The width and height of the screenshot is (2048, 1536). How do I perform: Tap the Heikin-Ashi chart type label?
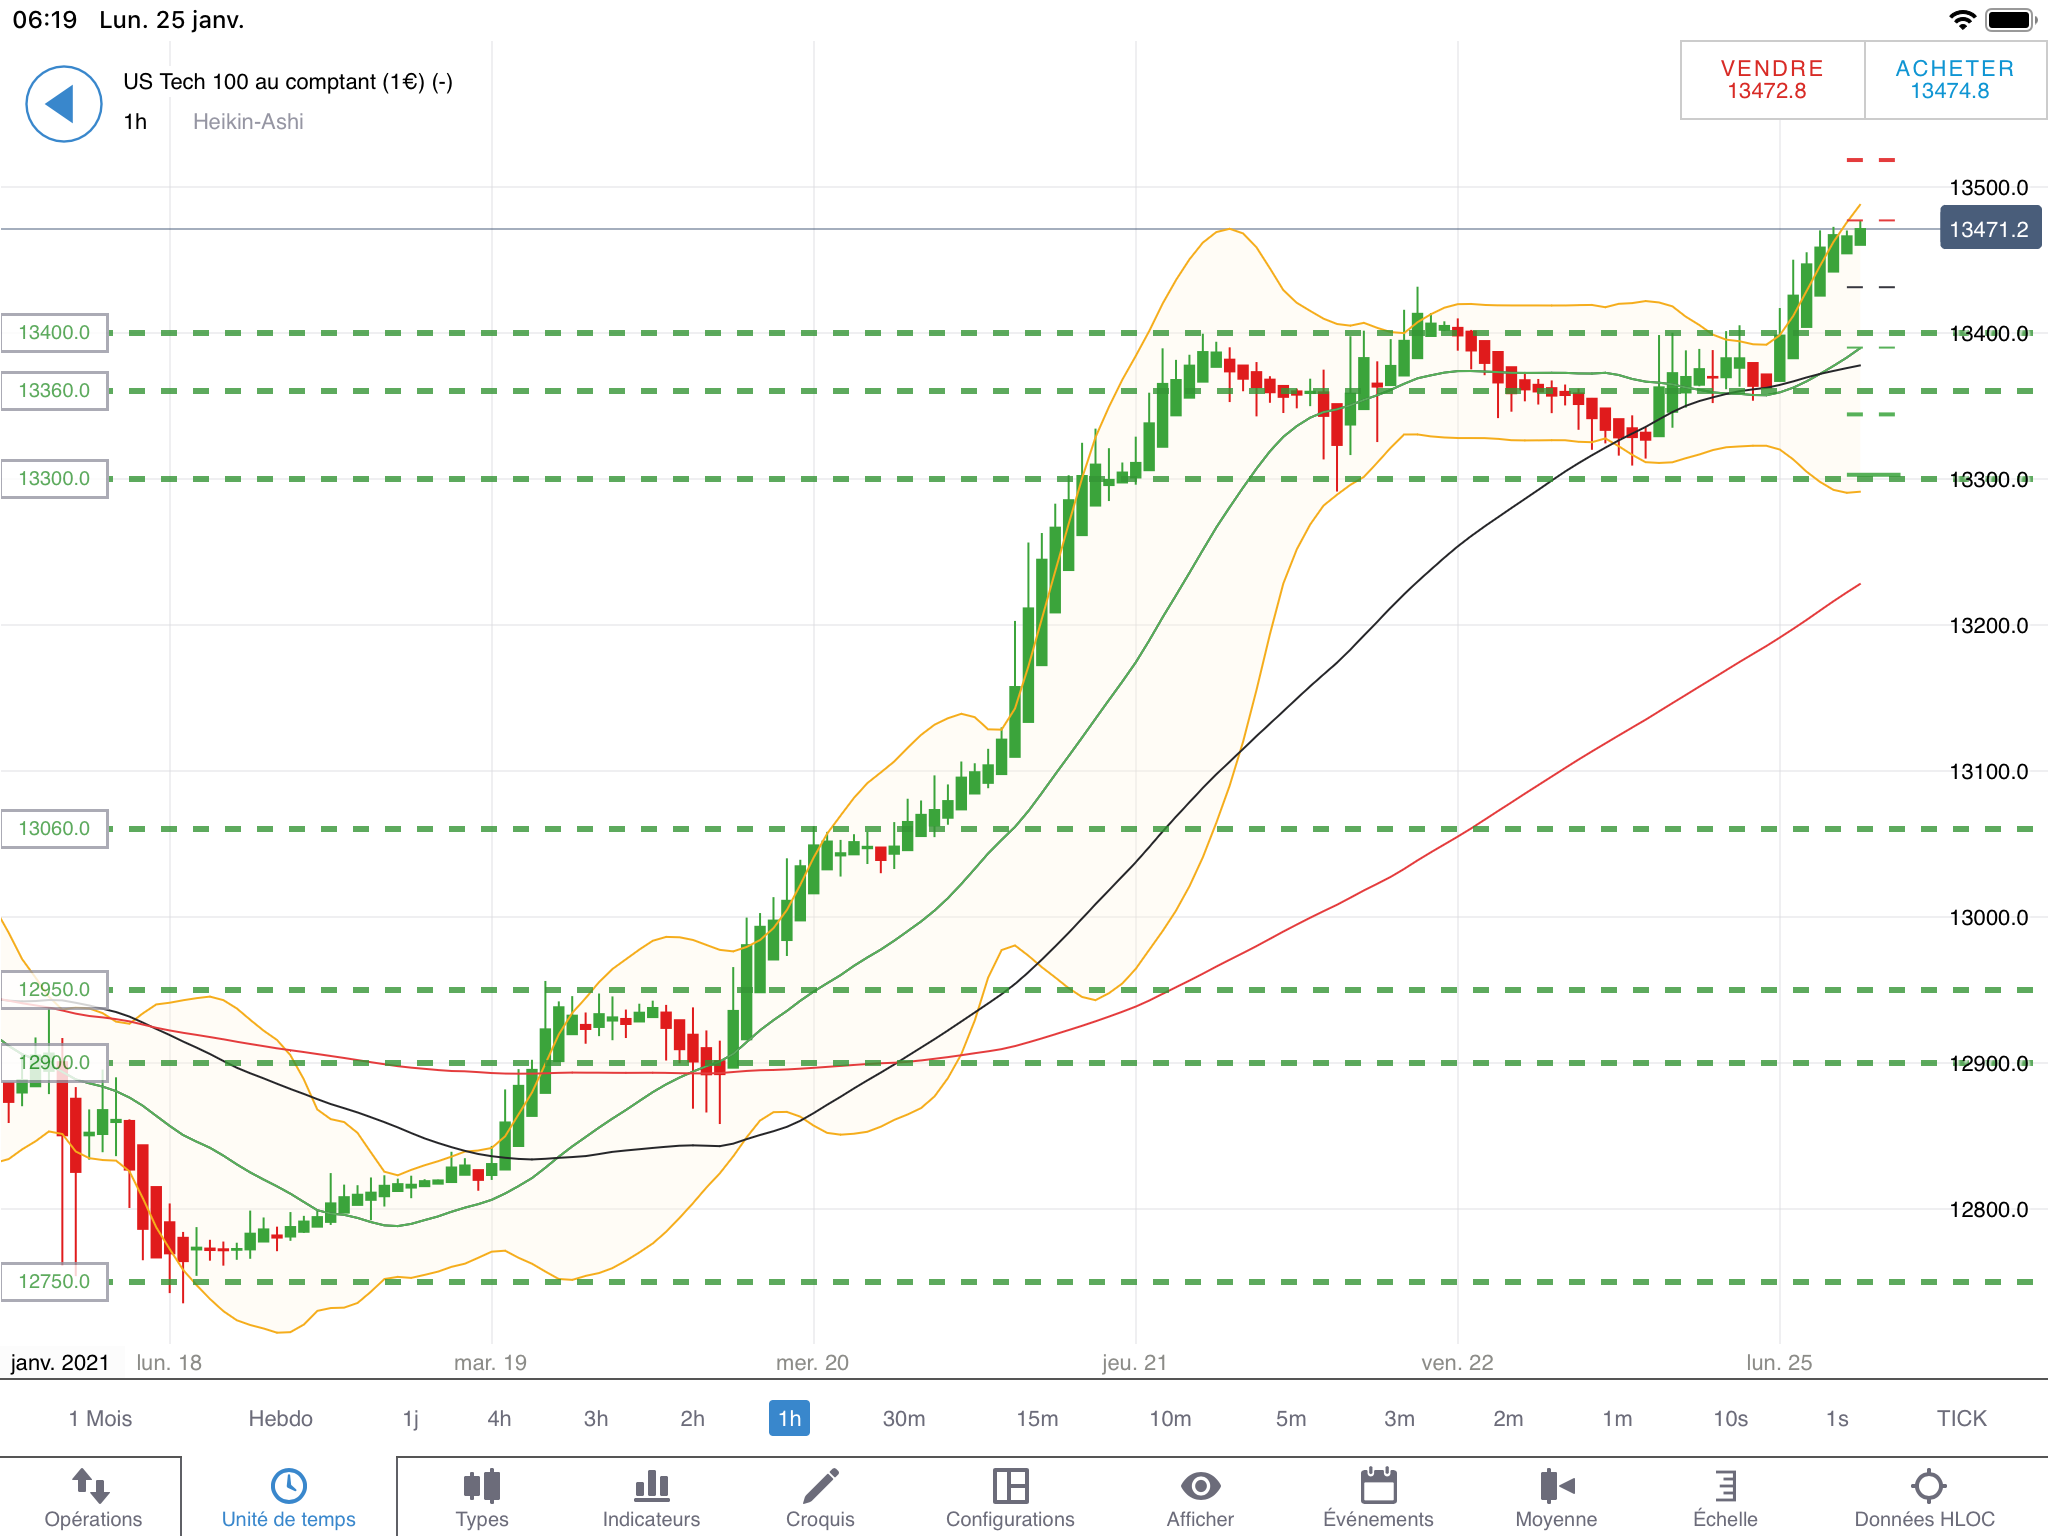tap(248, 121)
